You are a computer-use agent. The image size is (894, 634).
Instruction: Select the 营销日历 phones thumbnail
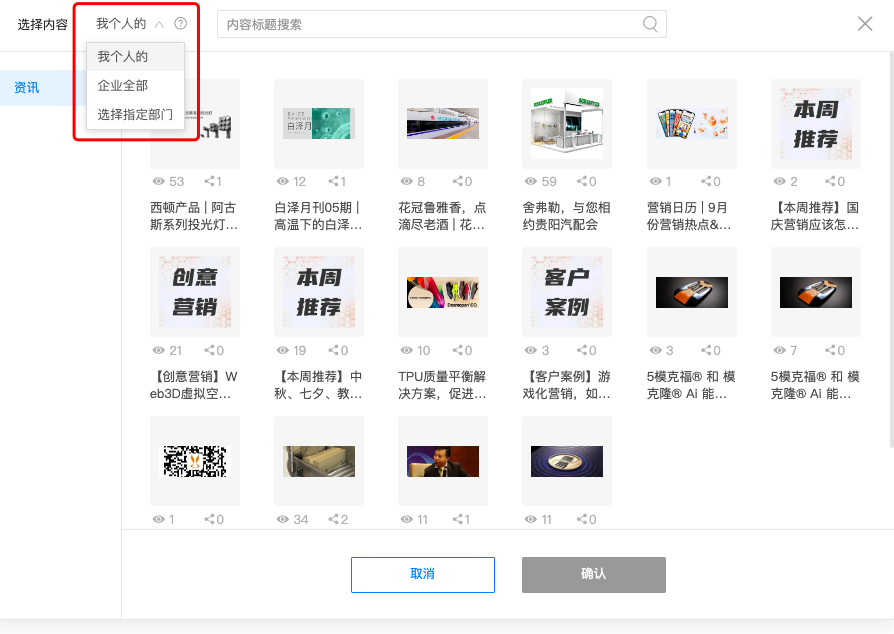(692, 123)
